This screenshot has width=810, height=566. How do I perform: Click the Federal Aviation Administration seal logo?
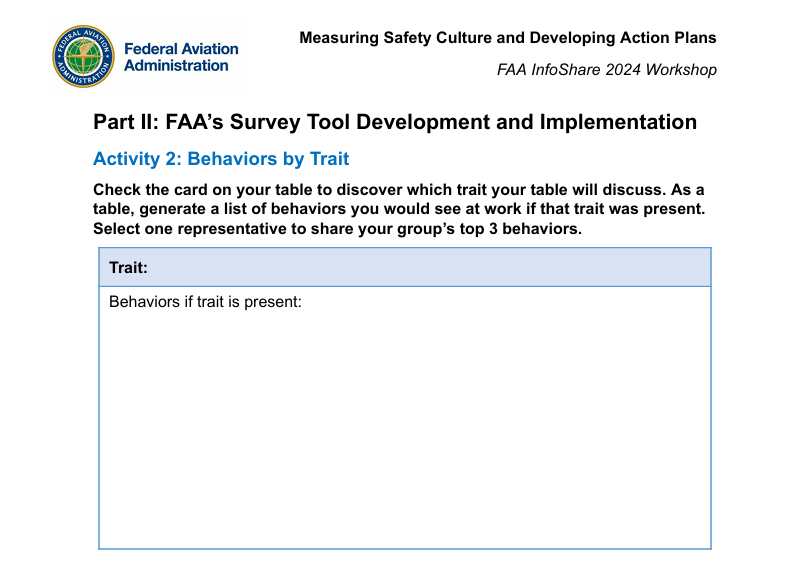pos(83,57)
